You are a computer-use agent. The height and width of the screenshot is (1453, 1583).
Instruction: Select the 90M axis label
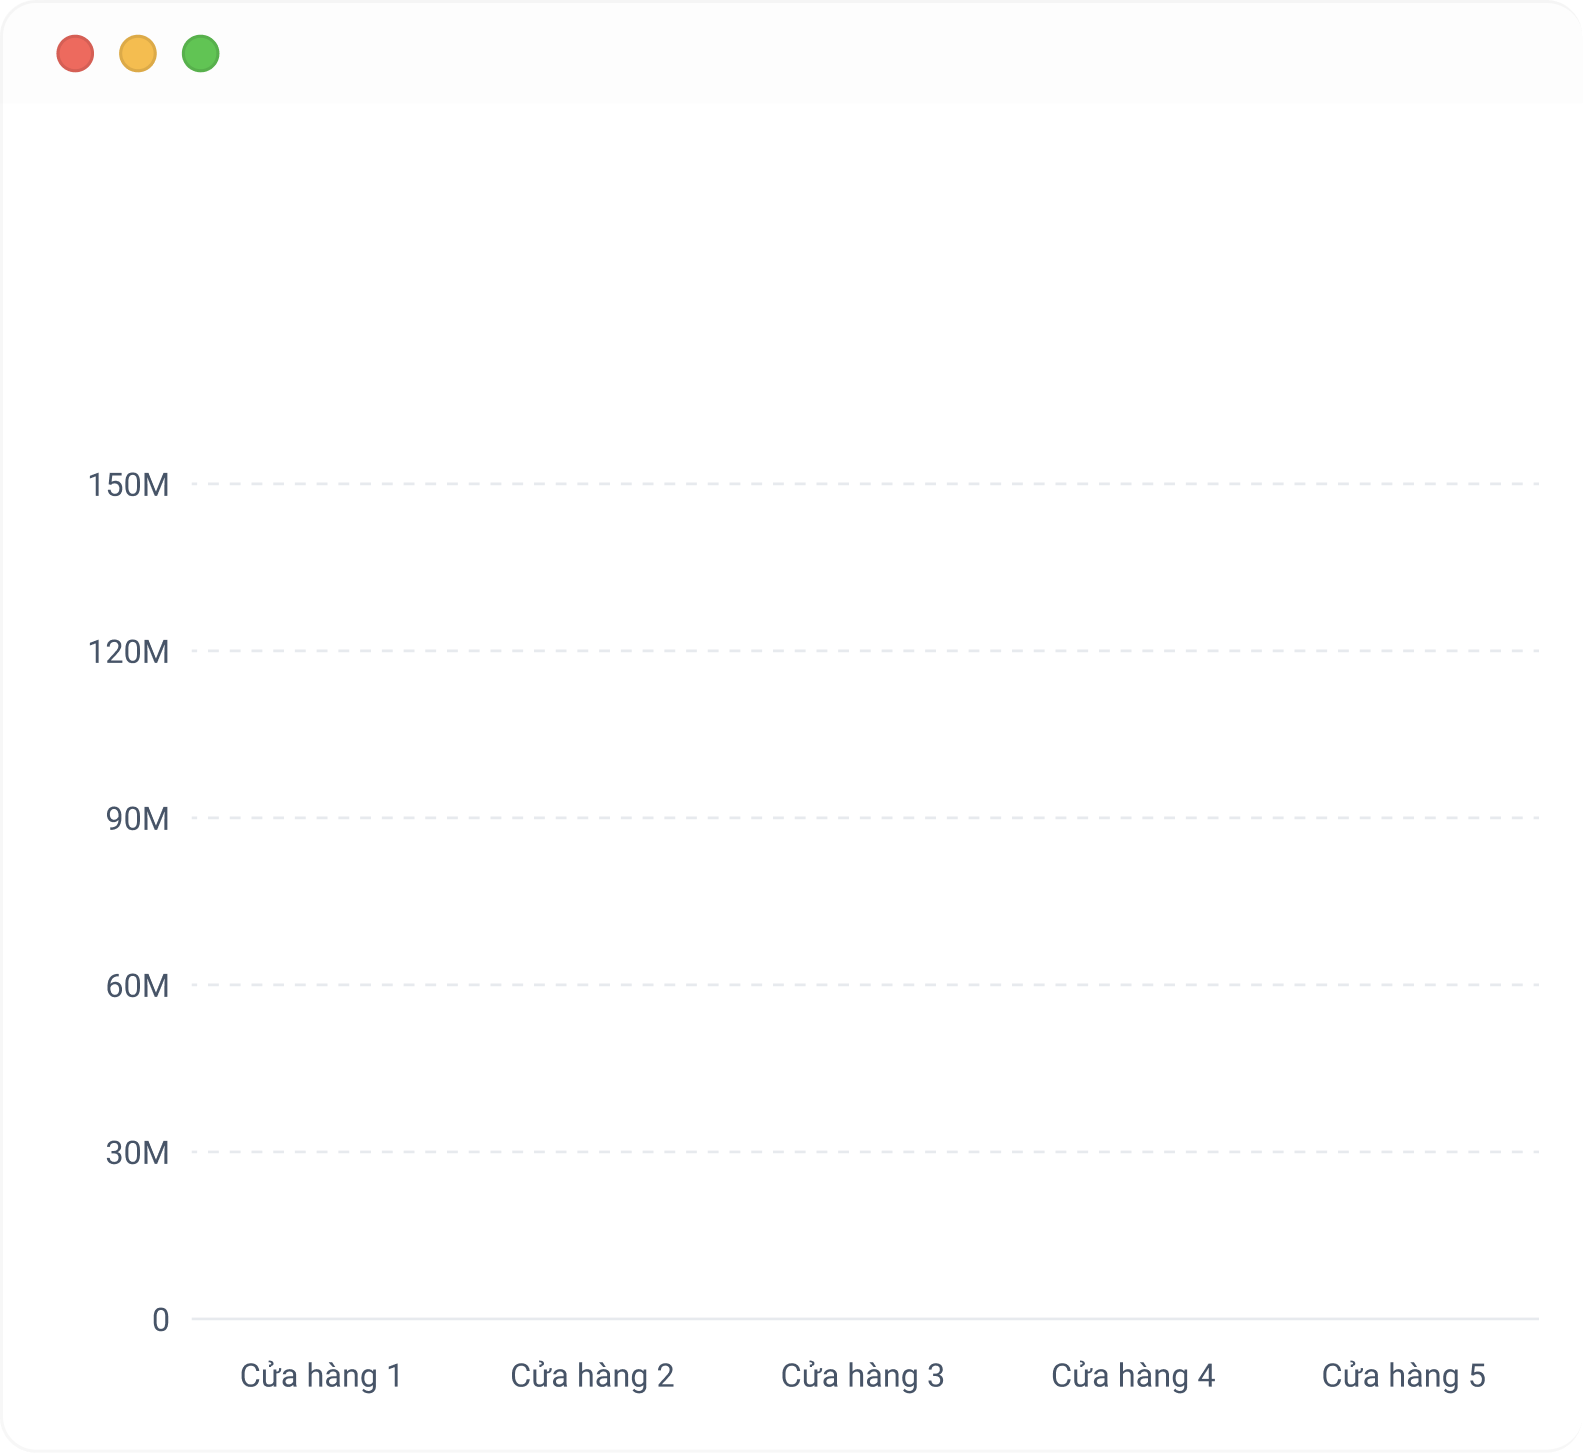(x=138, y=819)
